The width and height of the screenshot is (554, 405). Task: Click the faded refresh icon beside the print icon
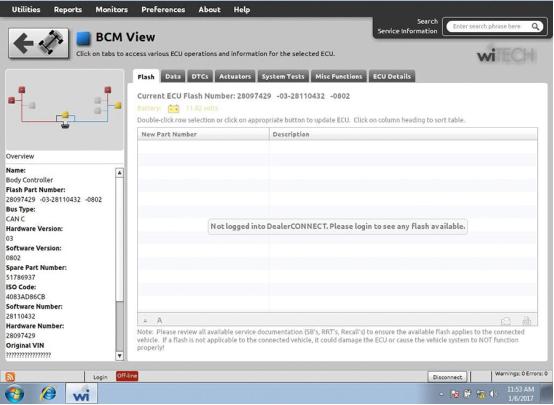pos(506,321)
